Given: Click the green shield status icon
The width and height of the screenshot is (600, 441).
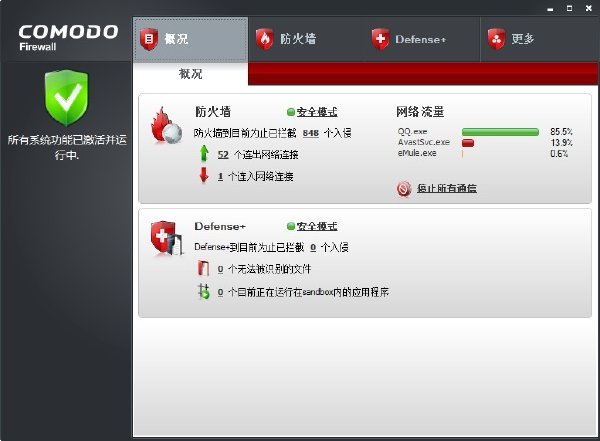Looking at the screenshot, I should 67,98.
